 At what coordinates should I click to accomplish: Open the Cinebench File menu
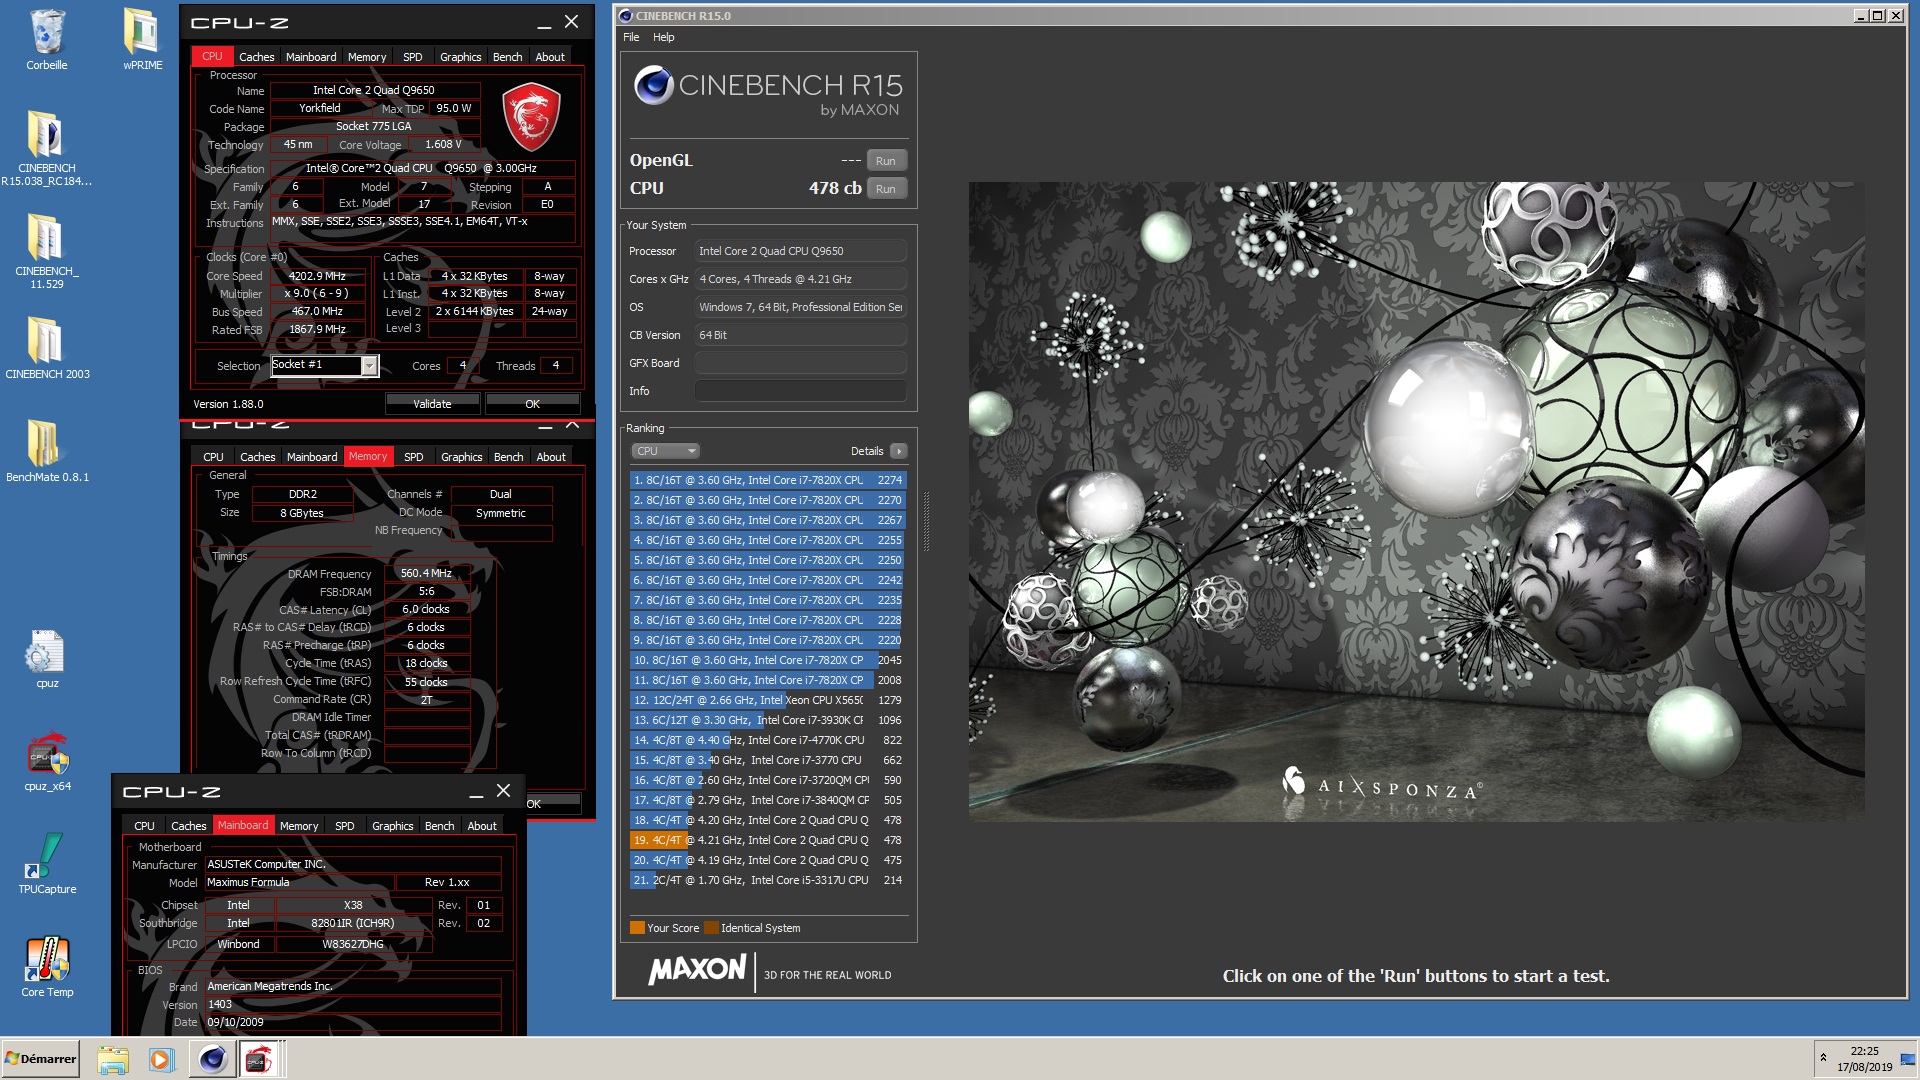pos(631,37)
